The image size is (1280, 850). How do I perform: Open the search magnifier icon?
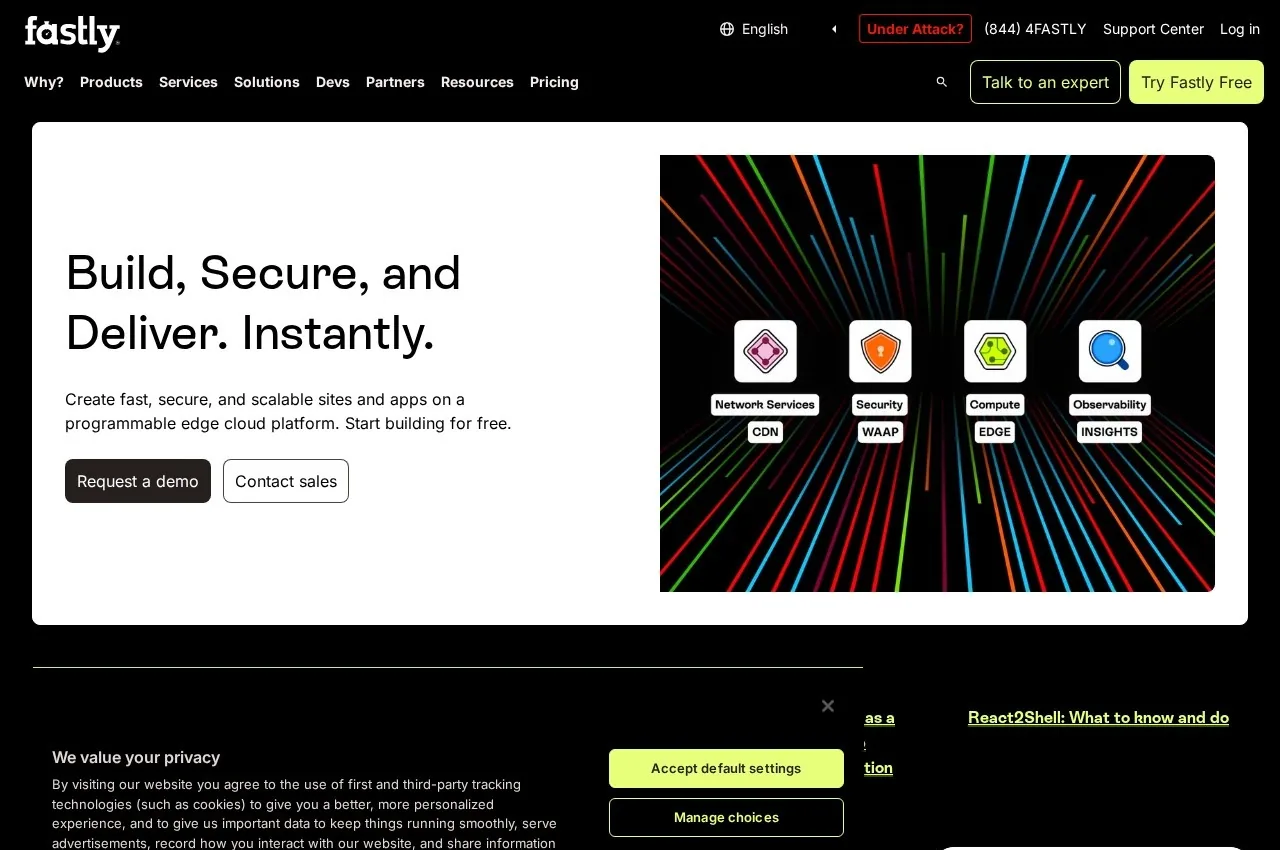[x=941, y=82]
